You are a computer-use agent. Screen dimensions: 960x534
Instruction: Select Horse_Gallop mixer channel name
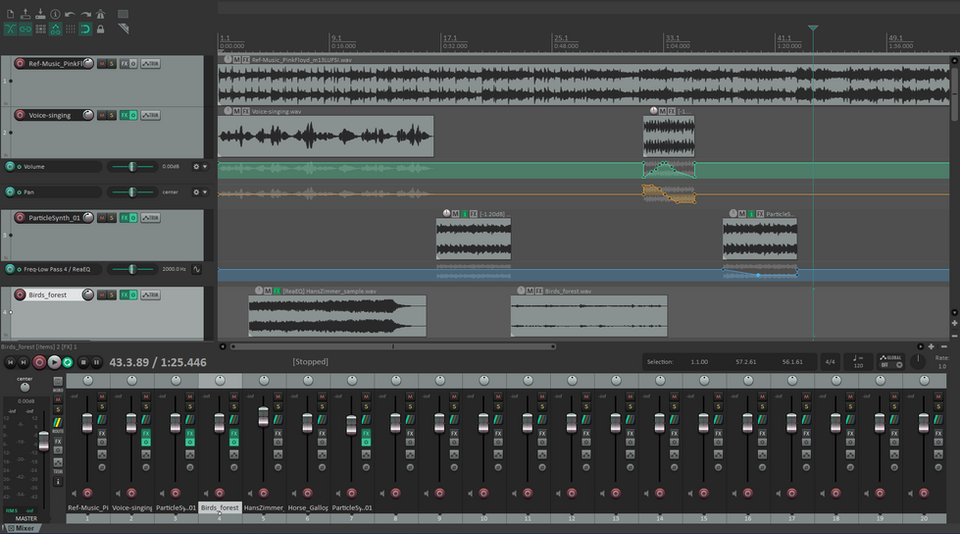(x=308, y=508)
